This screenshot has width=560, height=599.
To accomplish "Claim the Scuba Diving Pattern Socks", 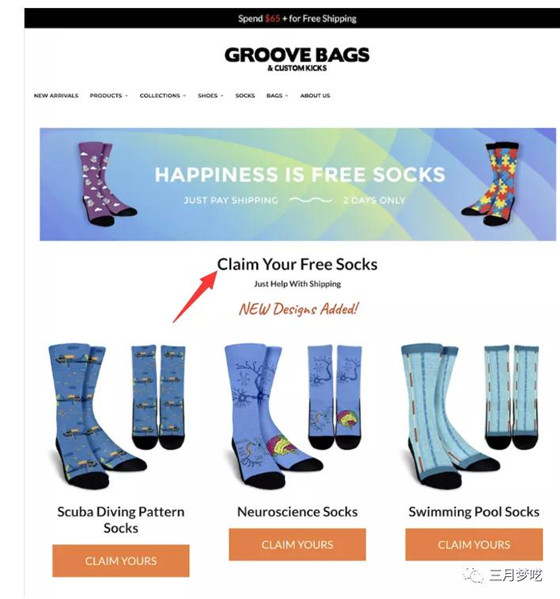I will 121,561.
